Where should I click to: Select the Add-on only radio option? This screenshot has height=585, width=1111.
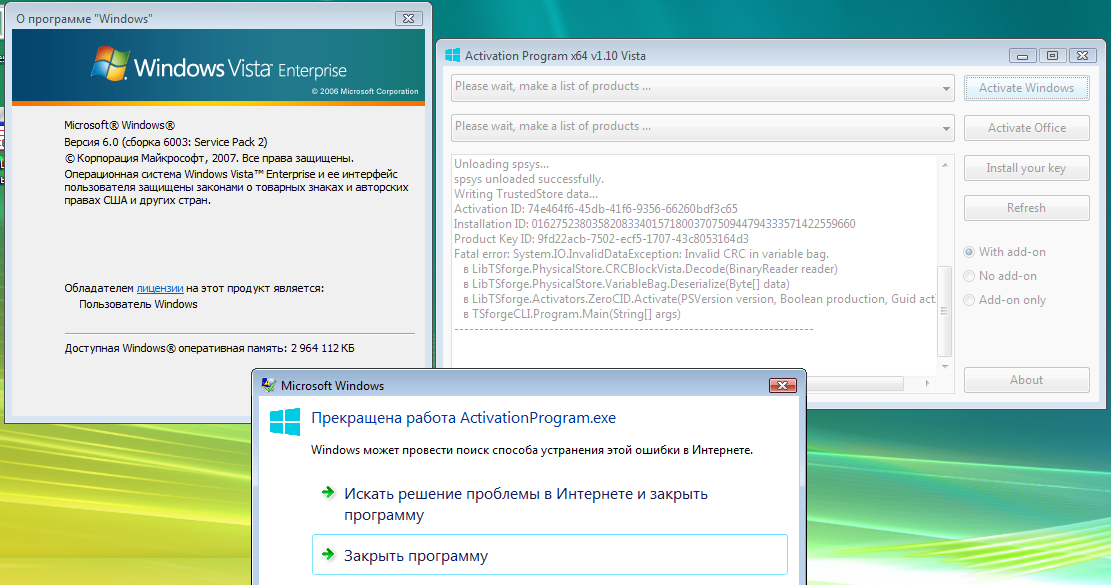(1005, 300)
